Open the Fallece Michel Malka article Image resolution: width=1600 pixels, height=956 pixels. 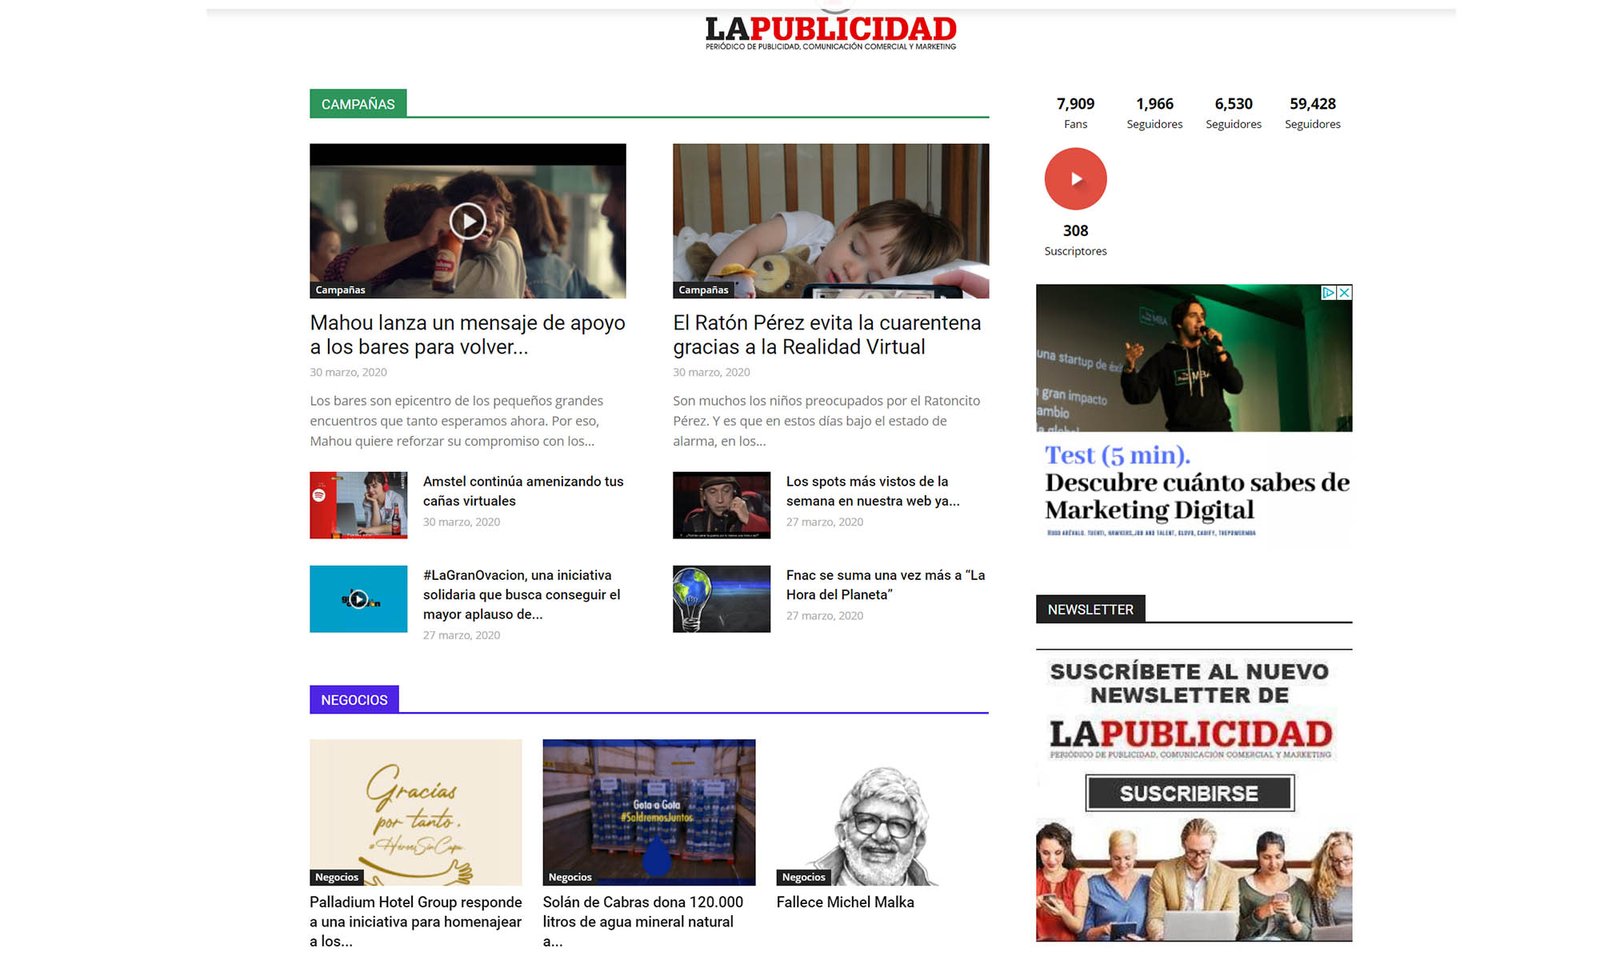coord(845,902)
